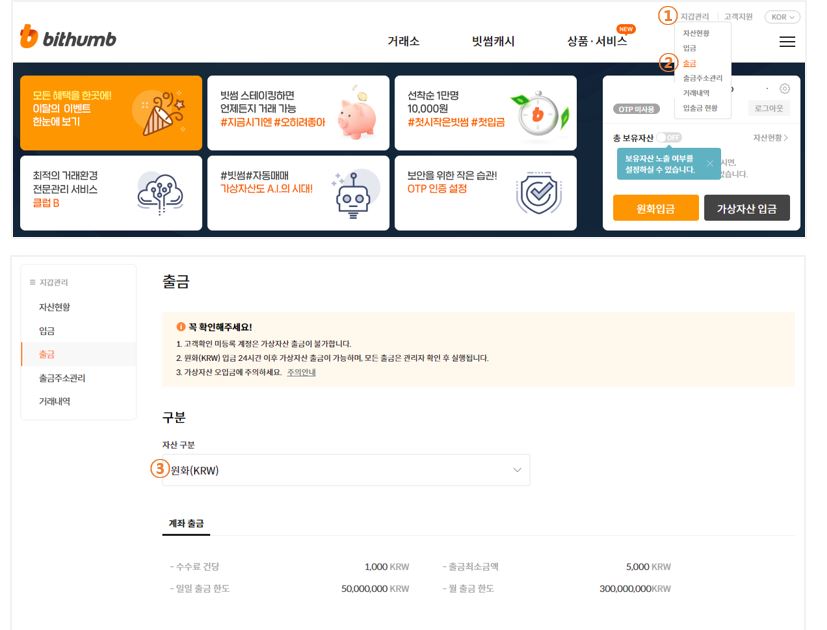Open the orange 이달의 이벤트 한눈에 보기 banner
This screenshot has height=630, width=827.
click(111, 112)
